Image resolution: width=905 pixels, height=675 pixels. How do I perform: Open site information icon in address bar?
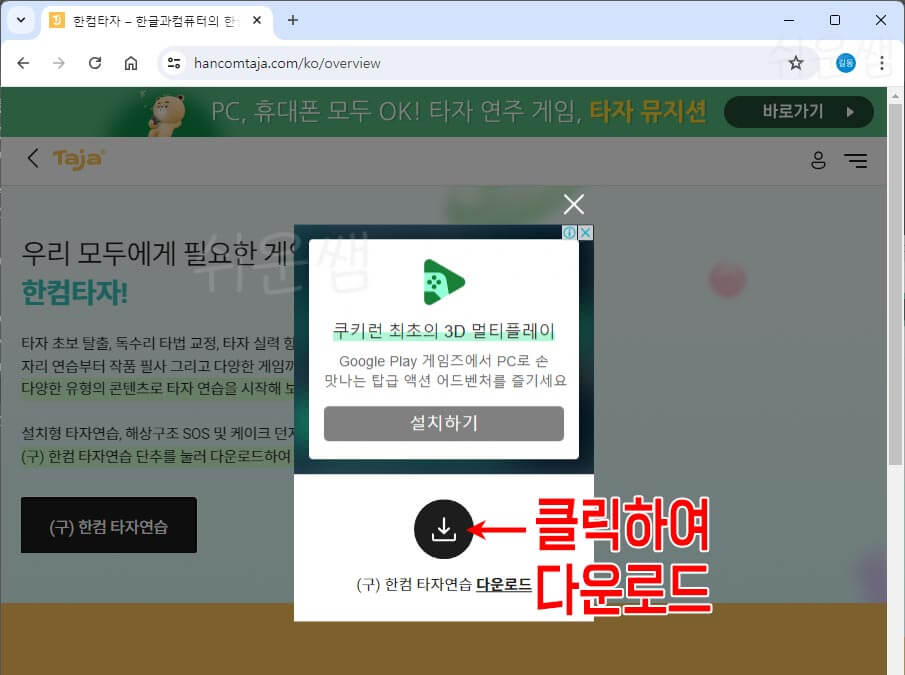[x=174, y=63]
